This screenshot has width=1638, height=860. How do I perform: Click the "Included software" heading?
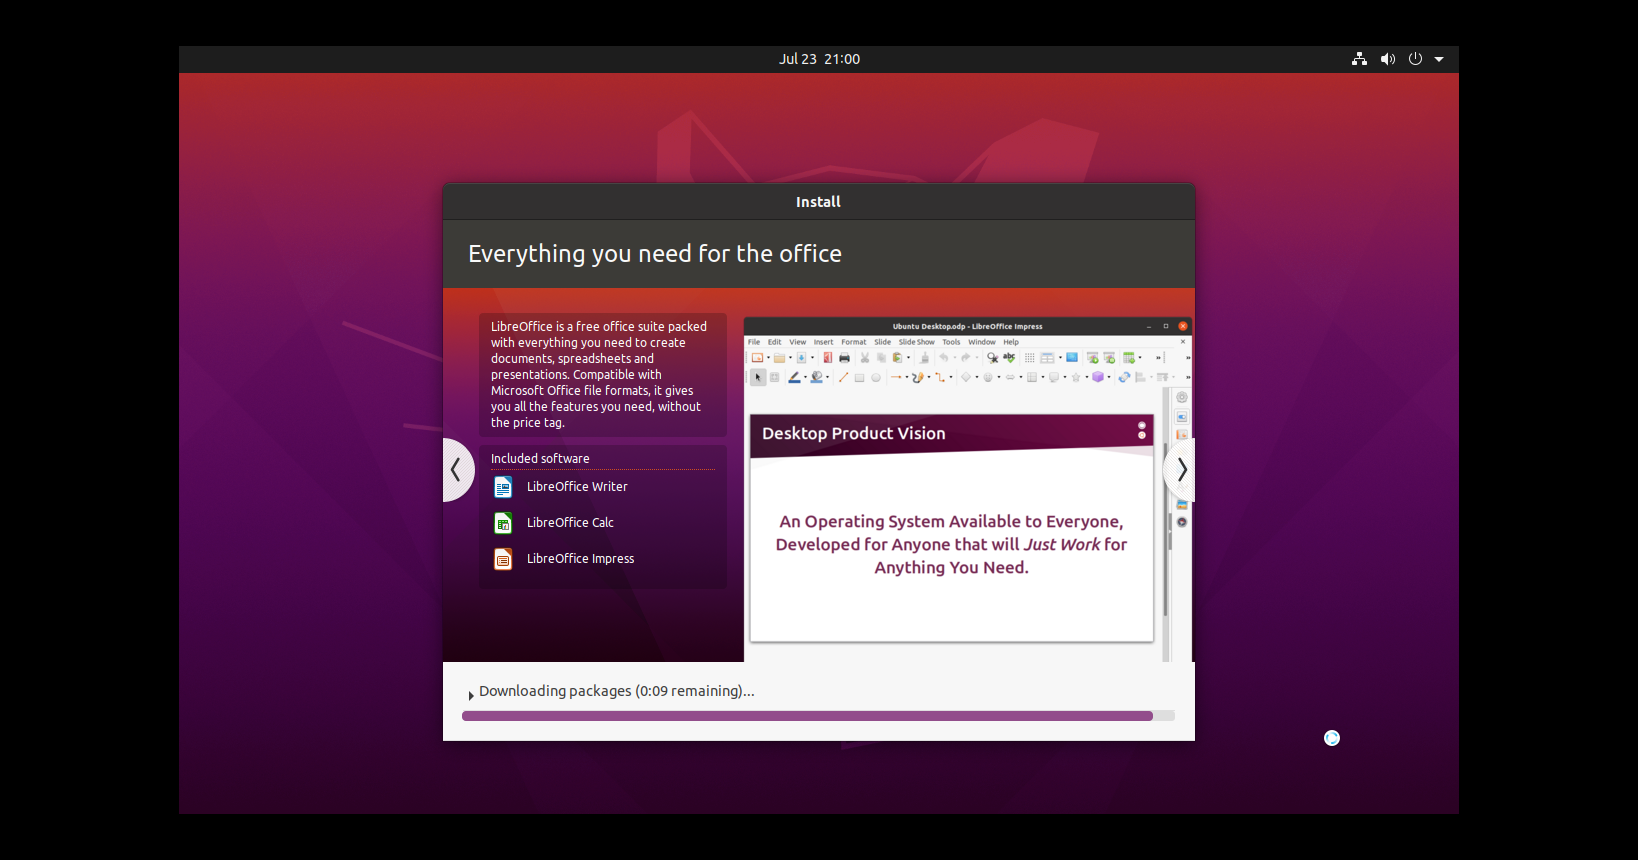pos(540,459)
